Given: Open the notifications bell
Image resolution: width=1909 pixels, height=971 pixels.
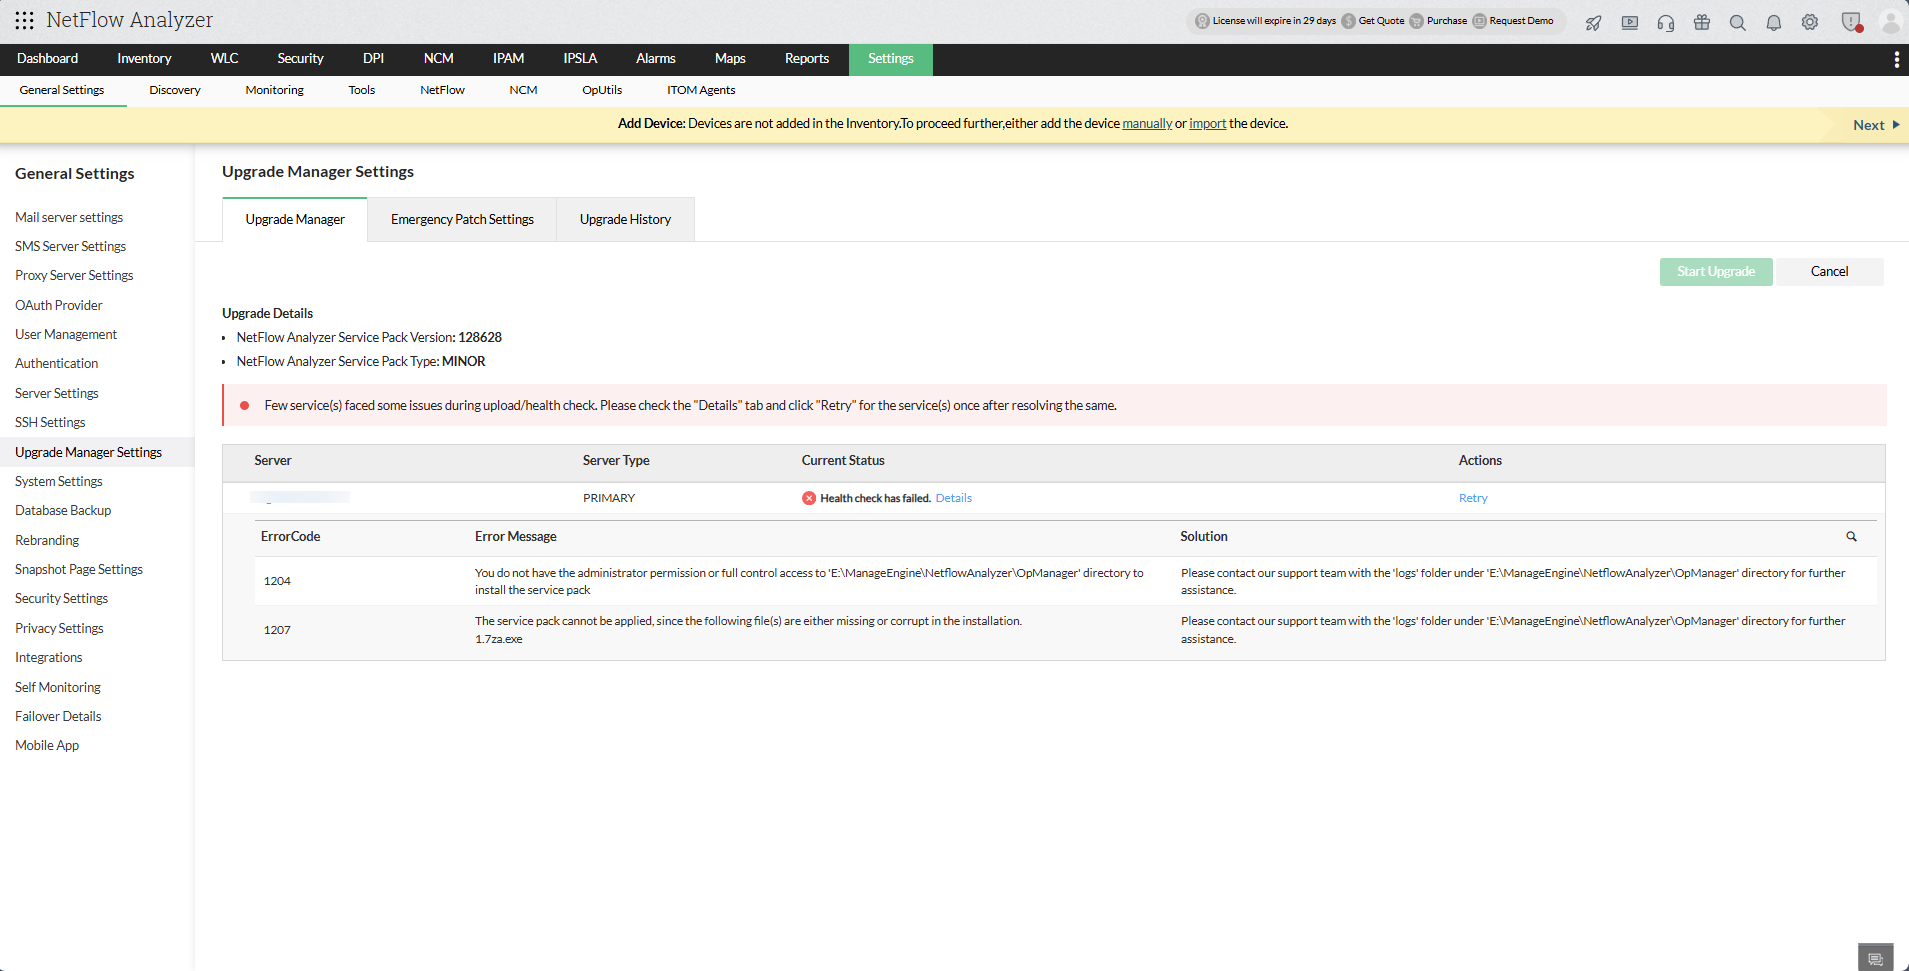Looking at the screenshot, I should [x=1774, y=22].
